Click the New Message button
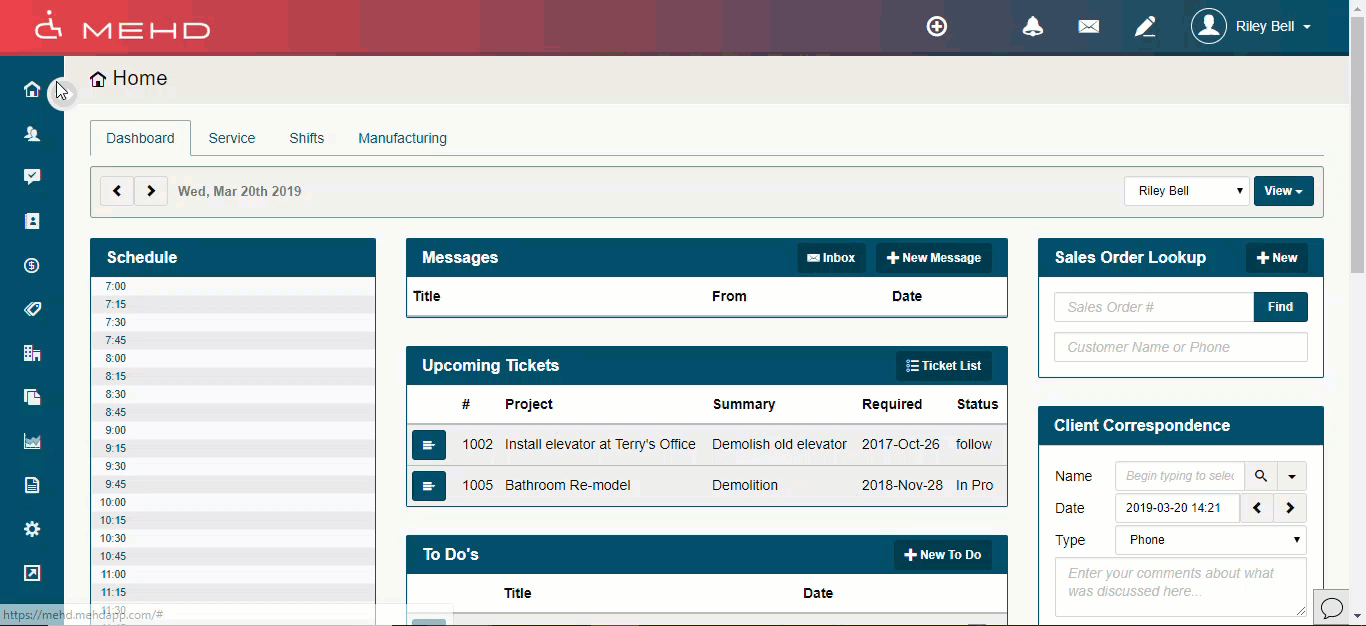This screenshot has height=626, width=1366. (x=934, y=258)
